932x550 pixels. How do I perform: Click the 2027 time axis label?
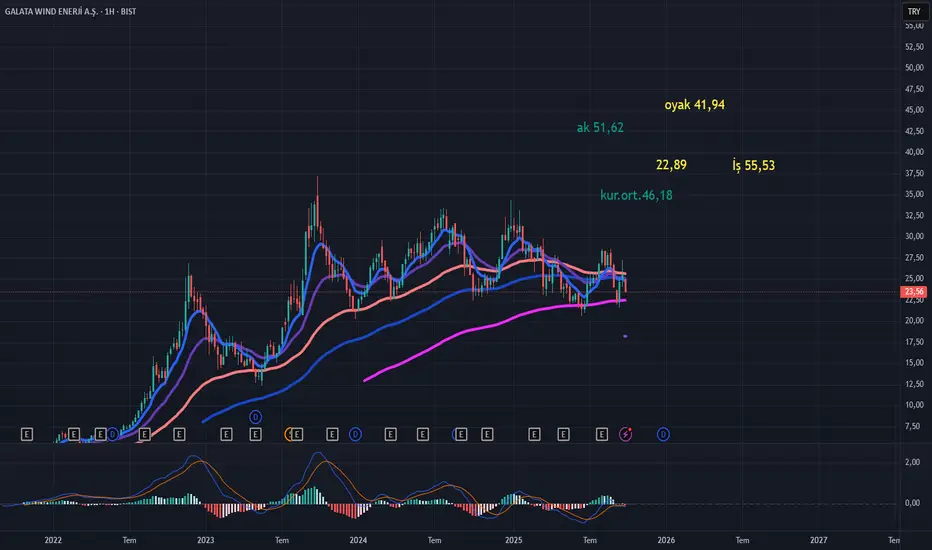pyautogui.click(x=818, y=540)
